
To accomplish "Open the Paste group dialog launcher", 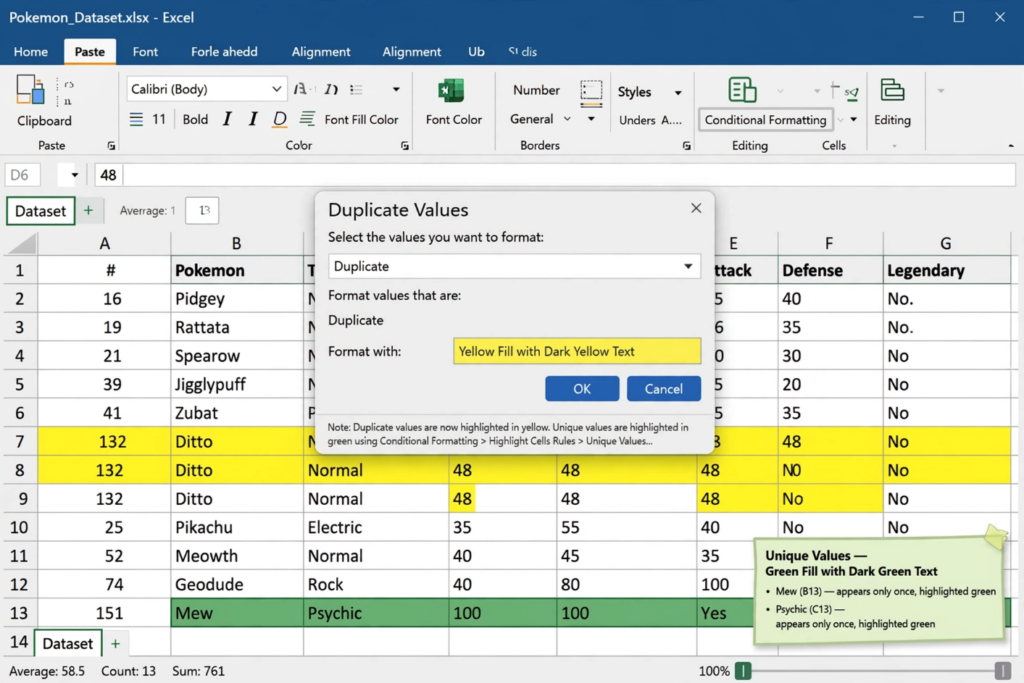I will point(111,146).
